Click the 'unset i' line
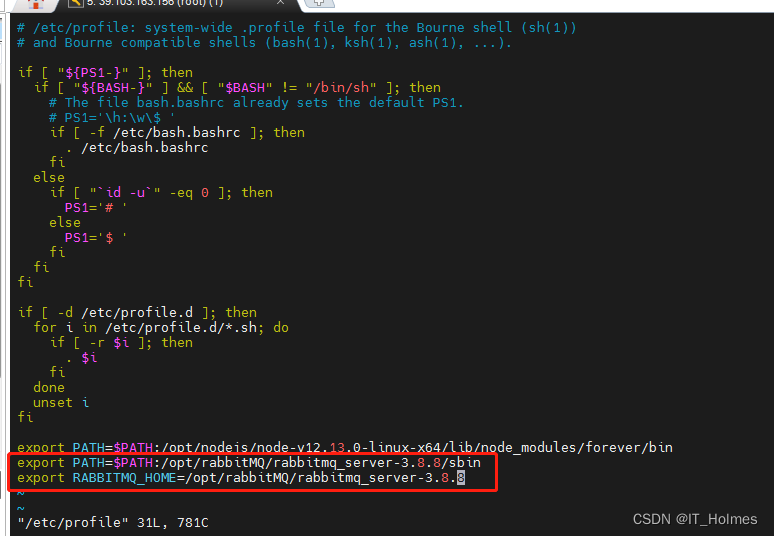This screenshot has height=536, width=774. (61, 402)
